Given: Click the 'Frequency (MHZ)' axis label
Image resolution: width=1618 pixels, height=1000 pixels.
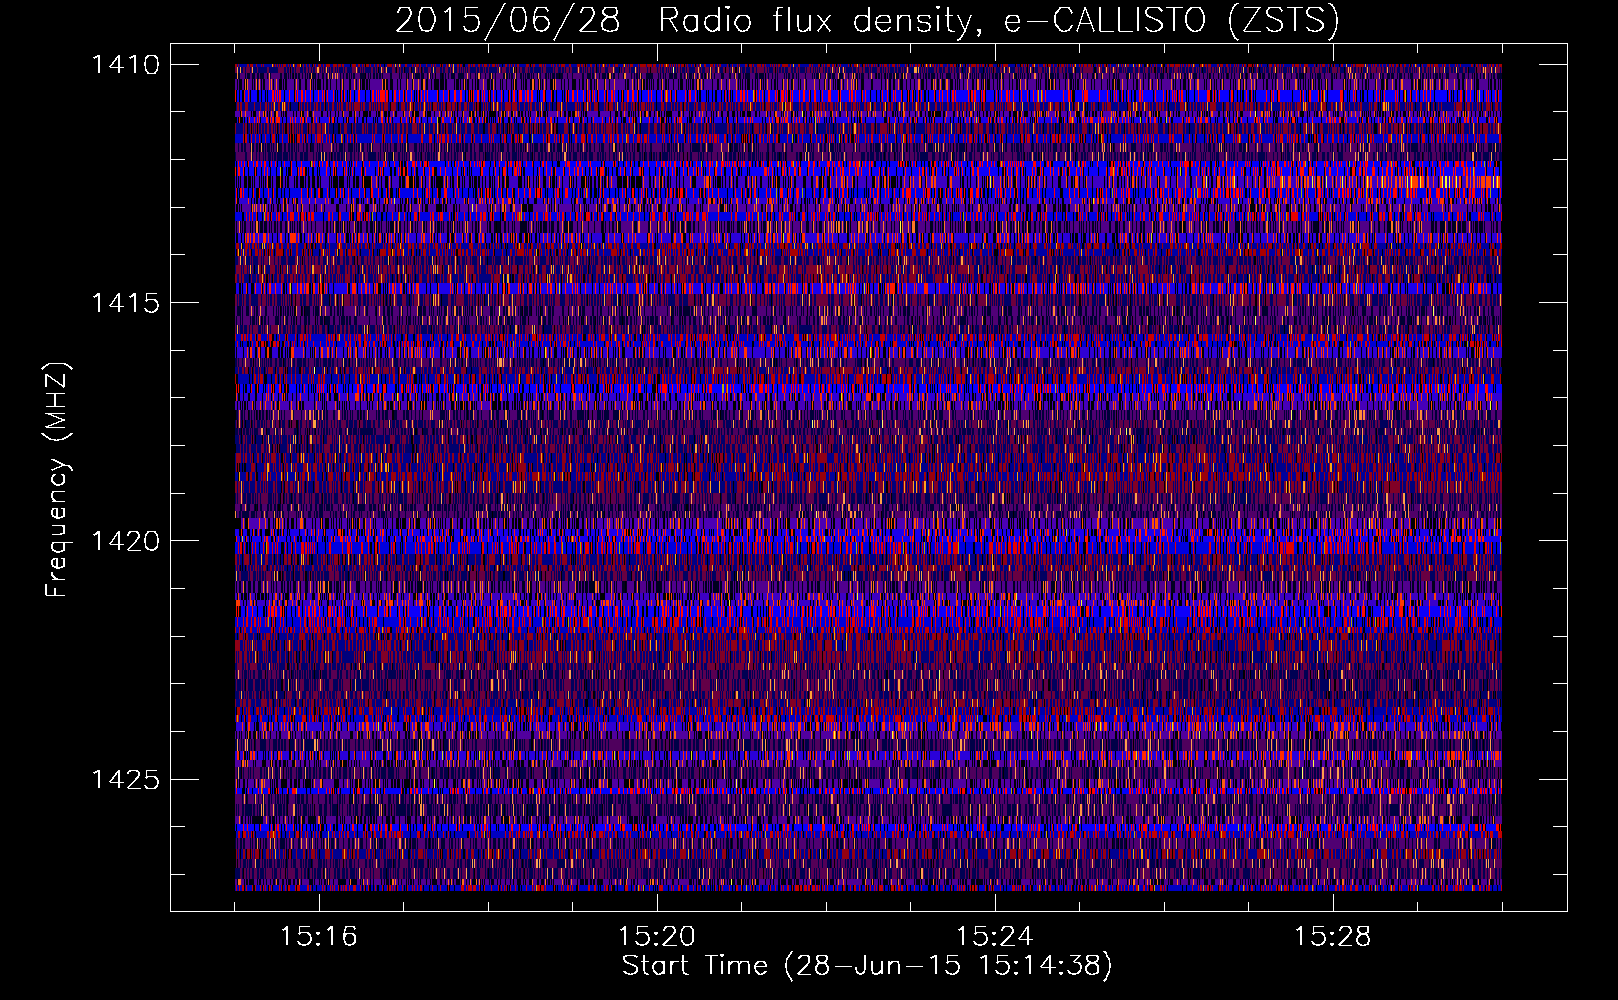Looking at the screenshot, I should [x=57, y=480].
